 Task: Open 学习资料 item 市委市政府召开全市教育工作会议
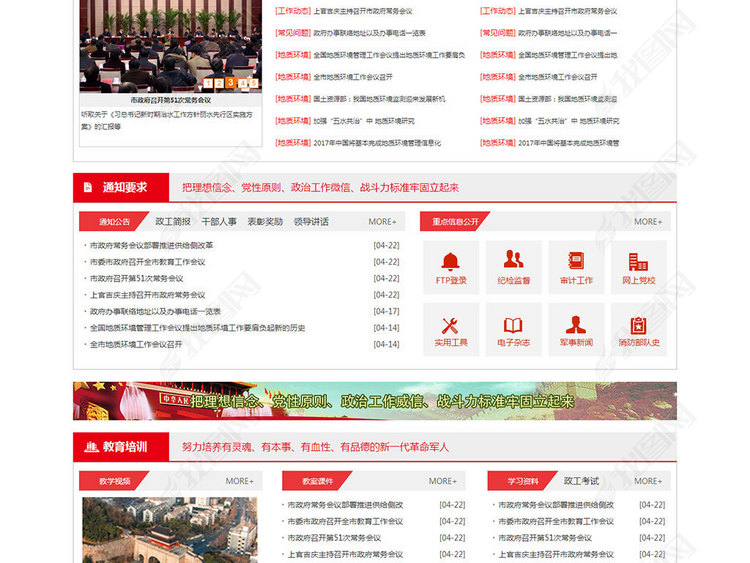point(556,521)
